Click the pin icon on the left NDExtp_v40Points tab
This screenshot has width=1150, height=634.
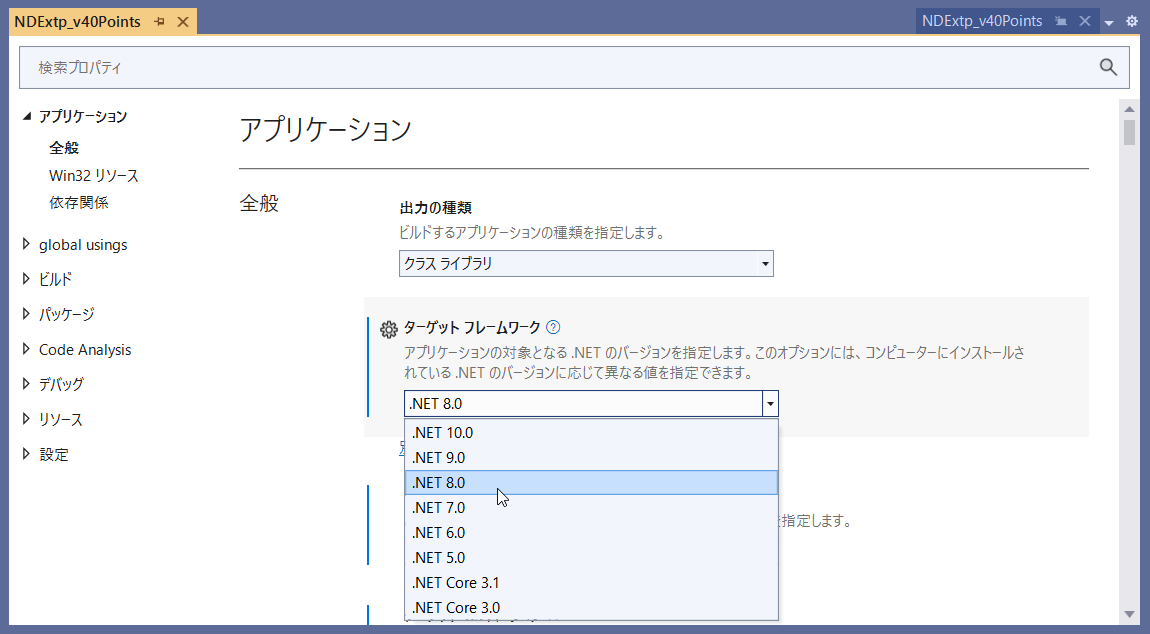click(x=159, y=22)
